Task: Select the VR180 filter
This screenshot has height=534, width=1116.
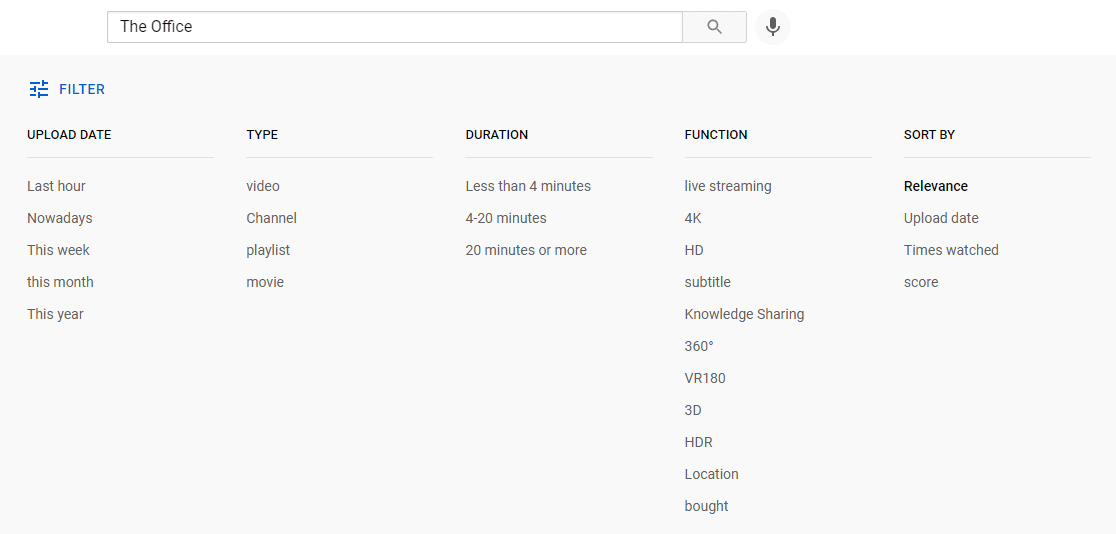Action: click(x=705, y=378)
